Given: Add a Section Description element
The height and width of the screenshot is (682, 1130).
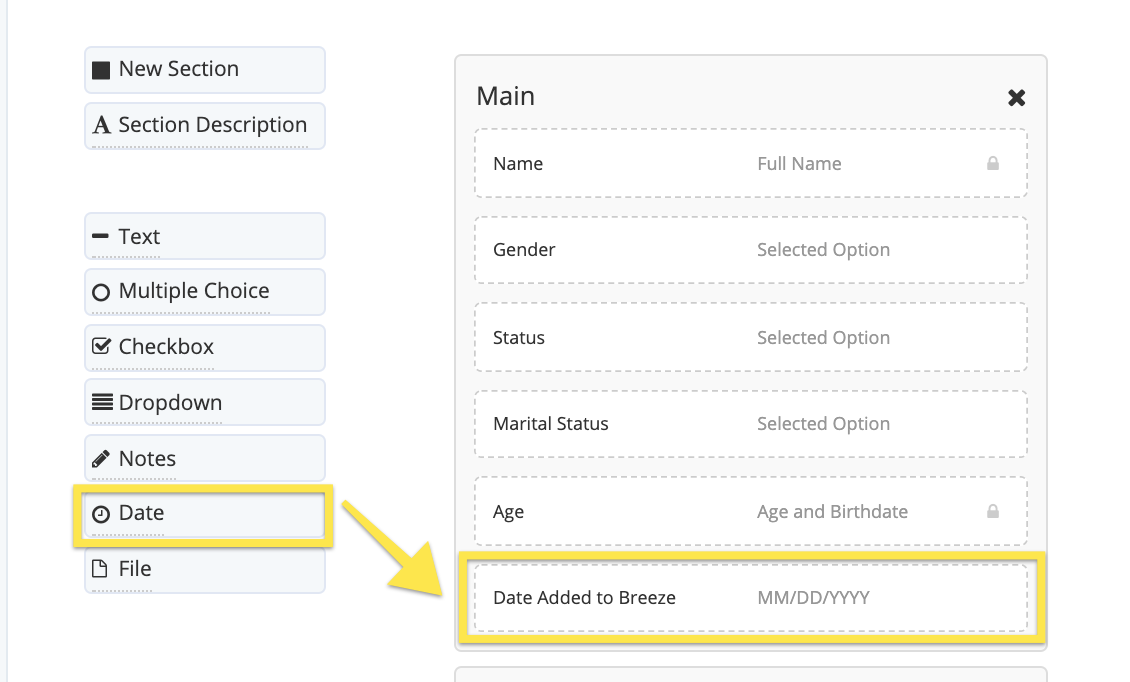Looking at the screenshot, I should tap(205, 126).
